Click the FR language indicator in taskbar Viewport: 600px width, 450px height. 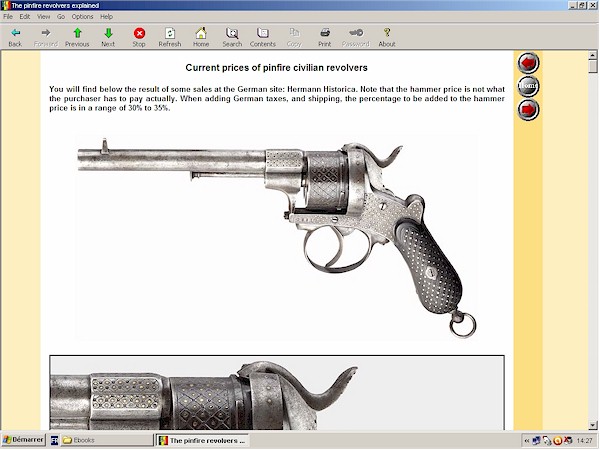(x=54, y=440)
